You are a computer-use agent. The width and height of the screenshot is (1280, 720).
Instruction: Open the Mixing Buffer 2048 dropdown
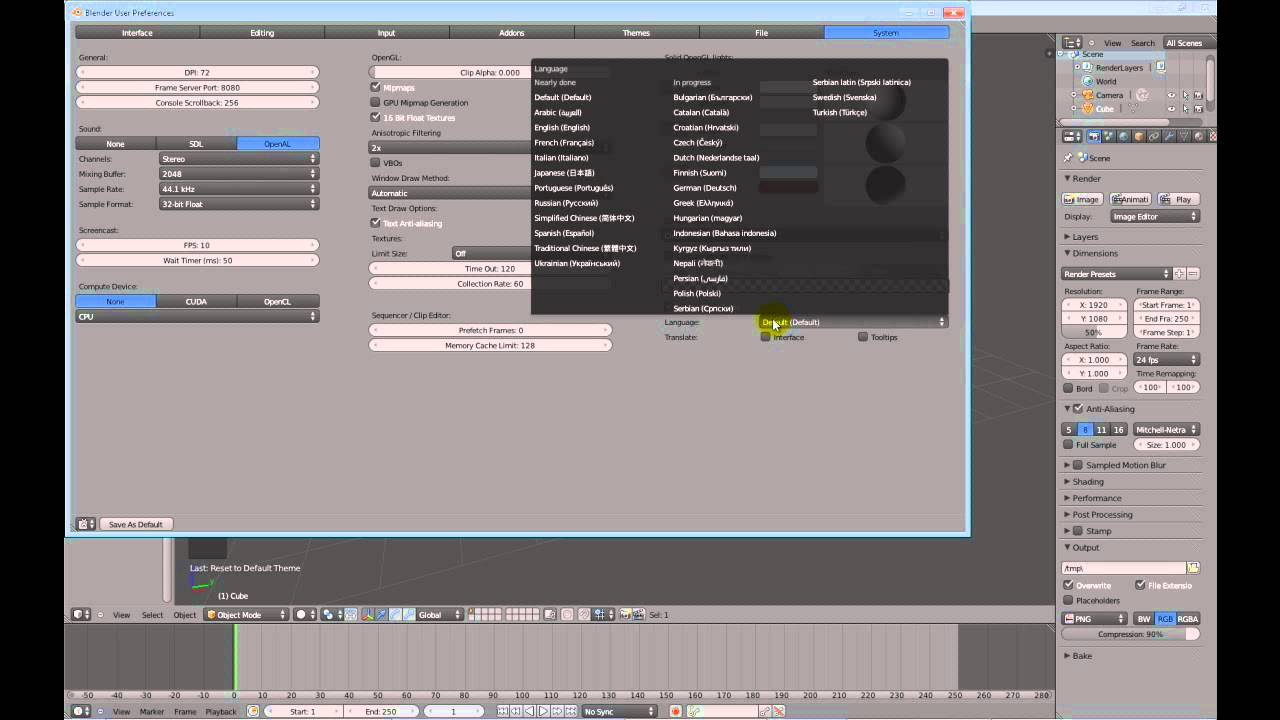[239, 173]
